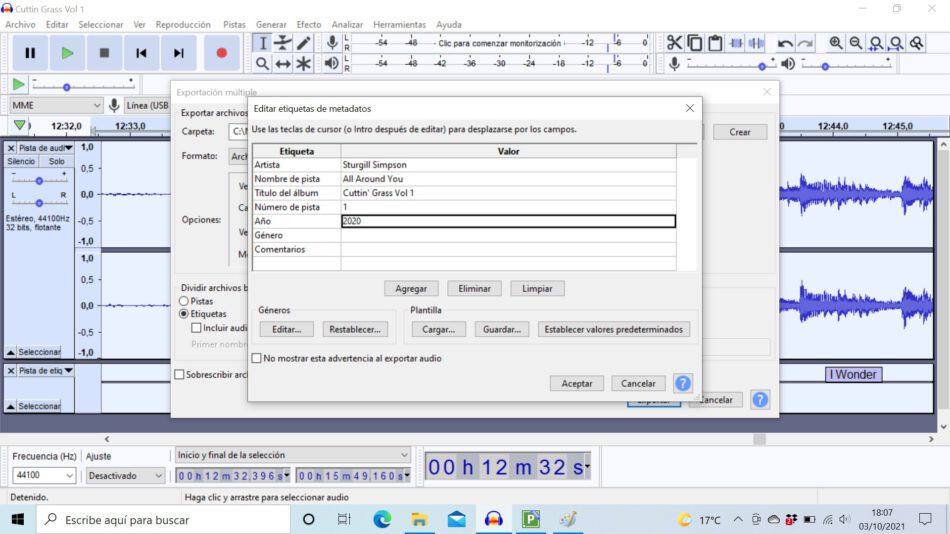Click the Fit selection to width icon
The height and width of the screenshot is (534, 950).
tap(876, 43)
